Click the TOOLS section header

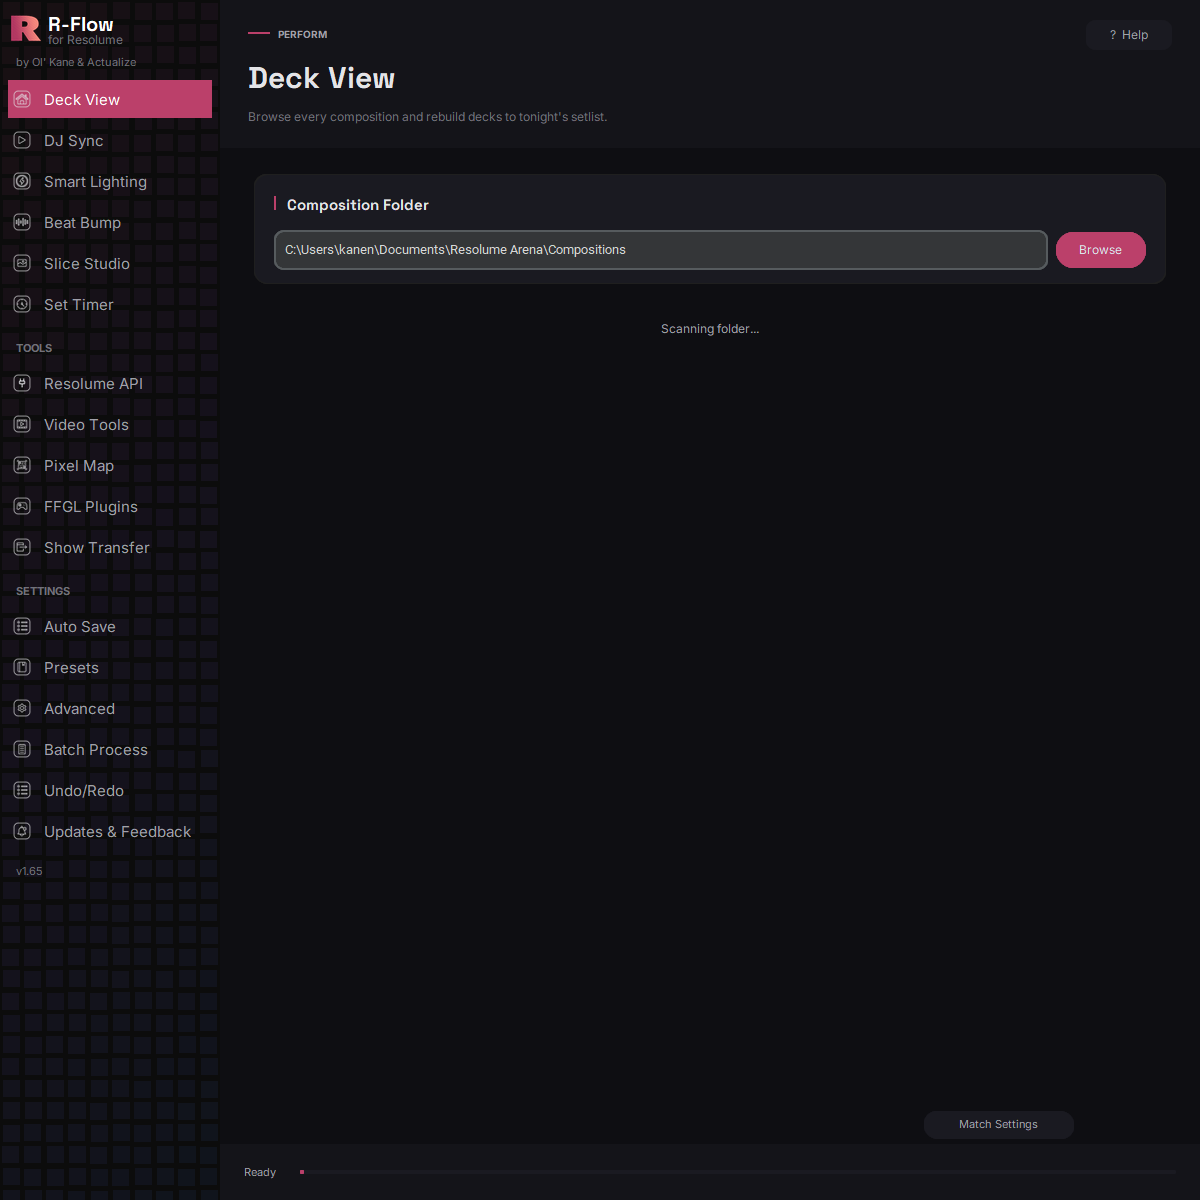tap(34, 348)
